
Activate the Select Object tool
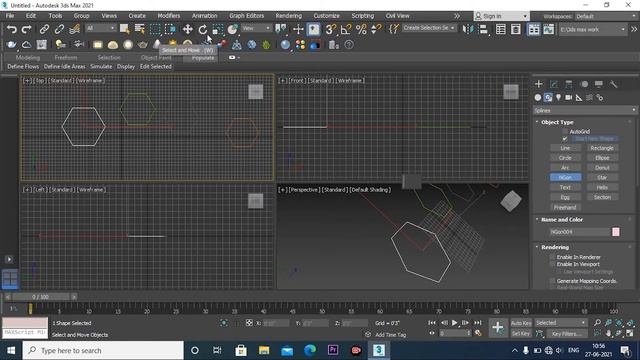(124, 29)
